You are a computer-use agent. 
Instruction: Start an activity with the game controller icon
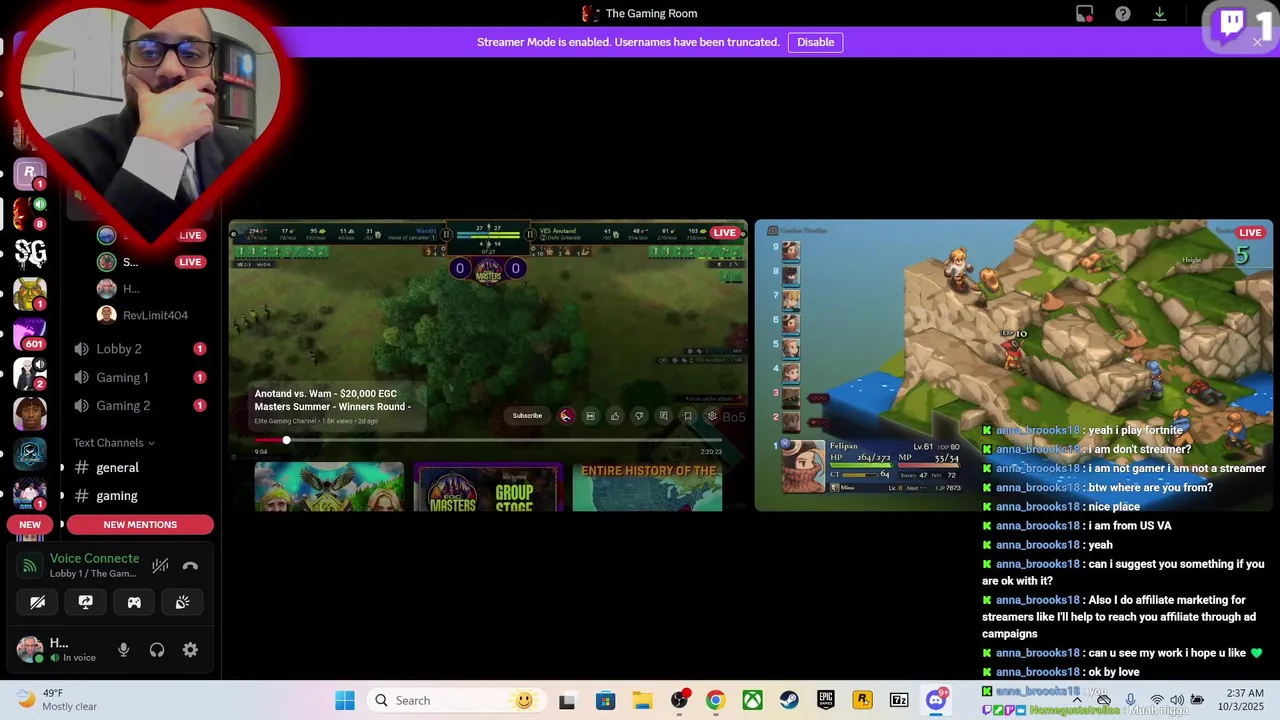(x=134, y=602)
